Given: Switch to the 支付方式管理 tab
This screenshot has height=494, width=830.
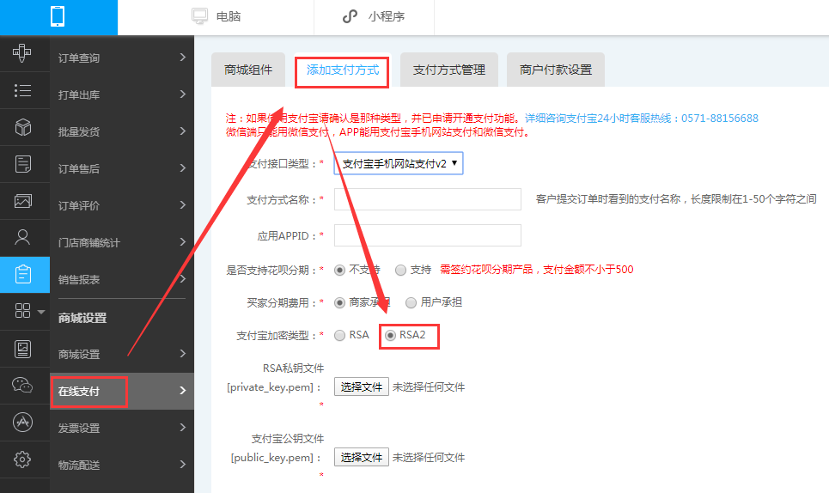Looking at the screenshot, I should [x=449, y=70].
